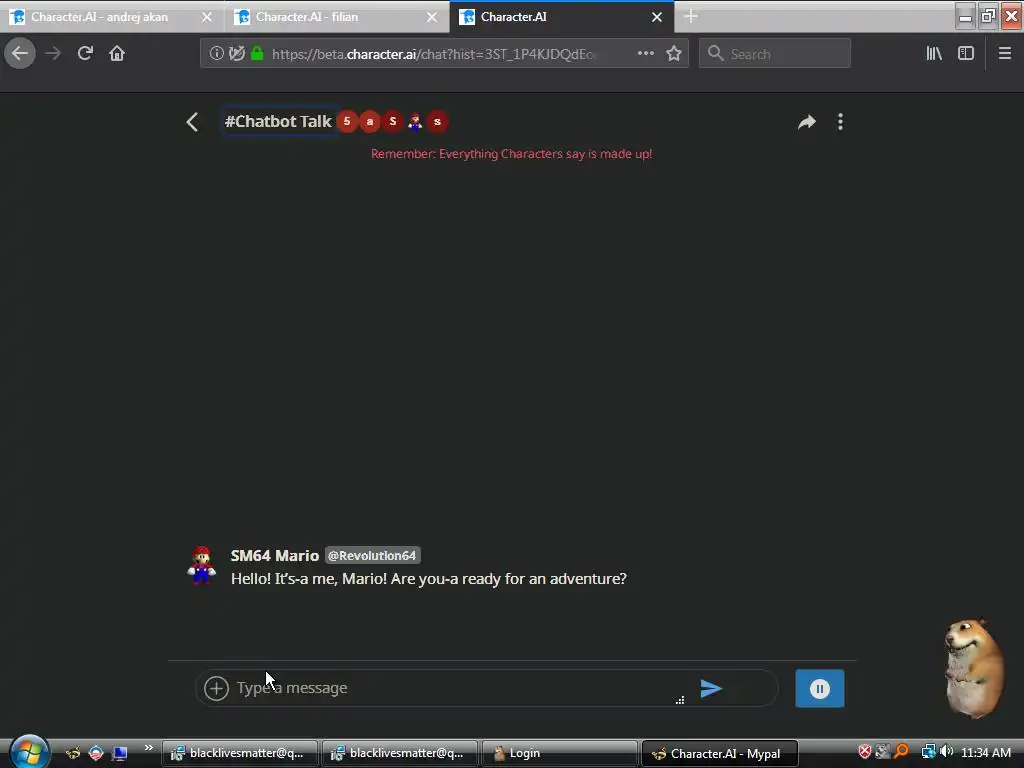Open the browser hamburger menu

point(1005,54)
